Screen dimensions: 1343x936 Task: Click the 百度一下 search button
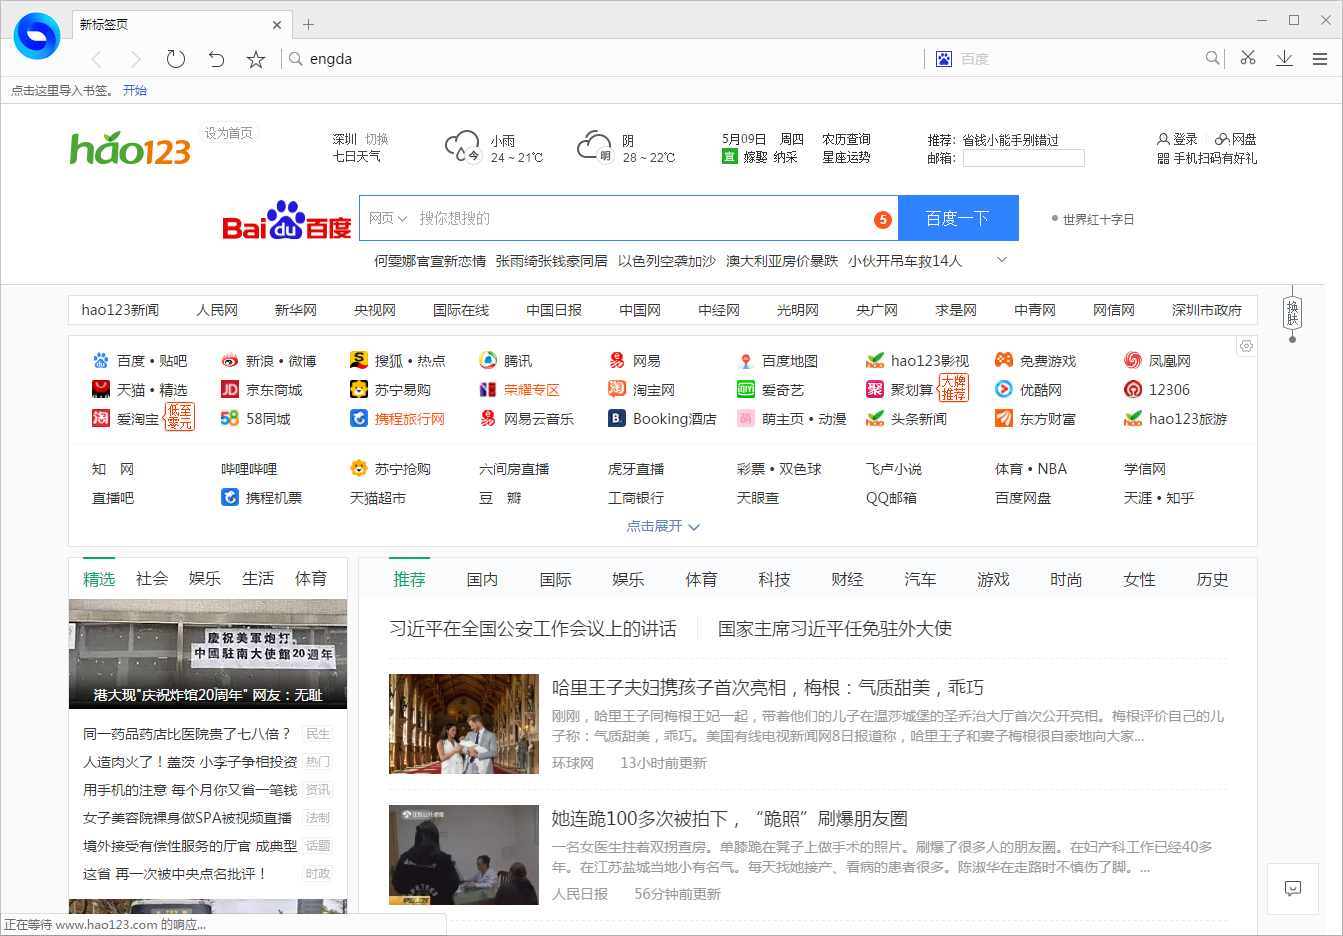pos(958,217)
